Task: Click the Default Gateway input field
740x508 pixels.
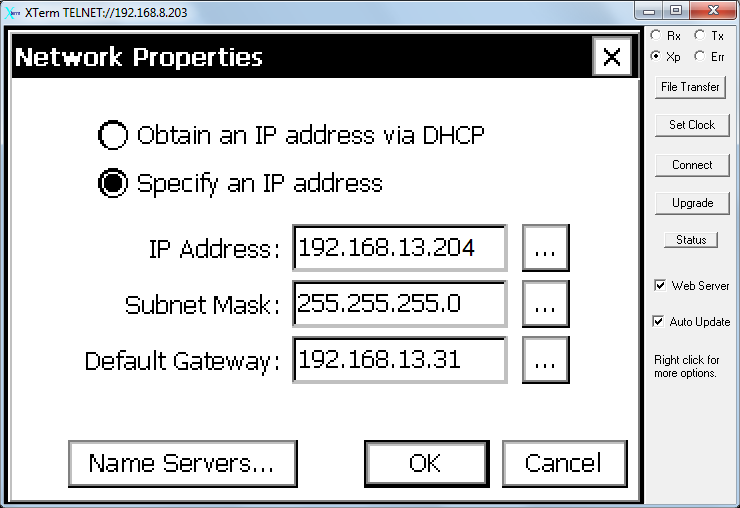Action: 400,360
